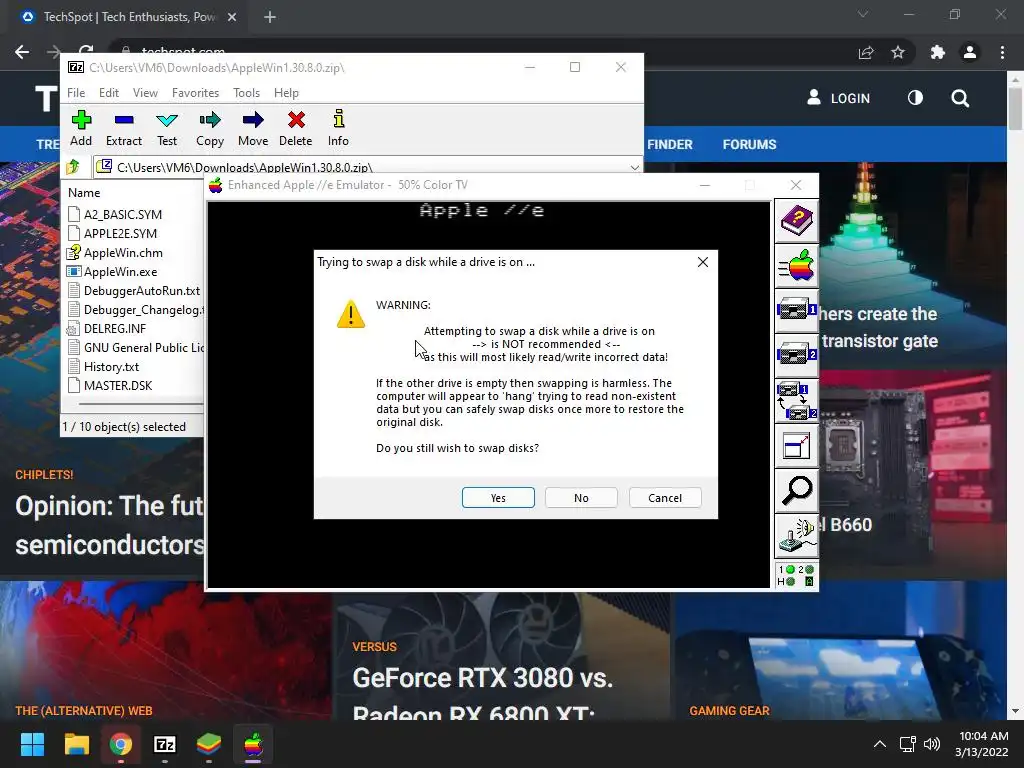1024x768 pixels.
Task: Select APPLE2E.SYM file
Action: point(120,233)
